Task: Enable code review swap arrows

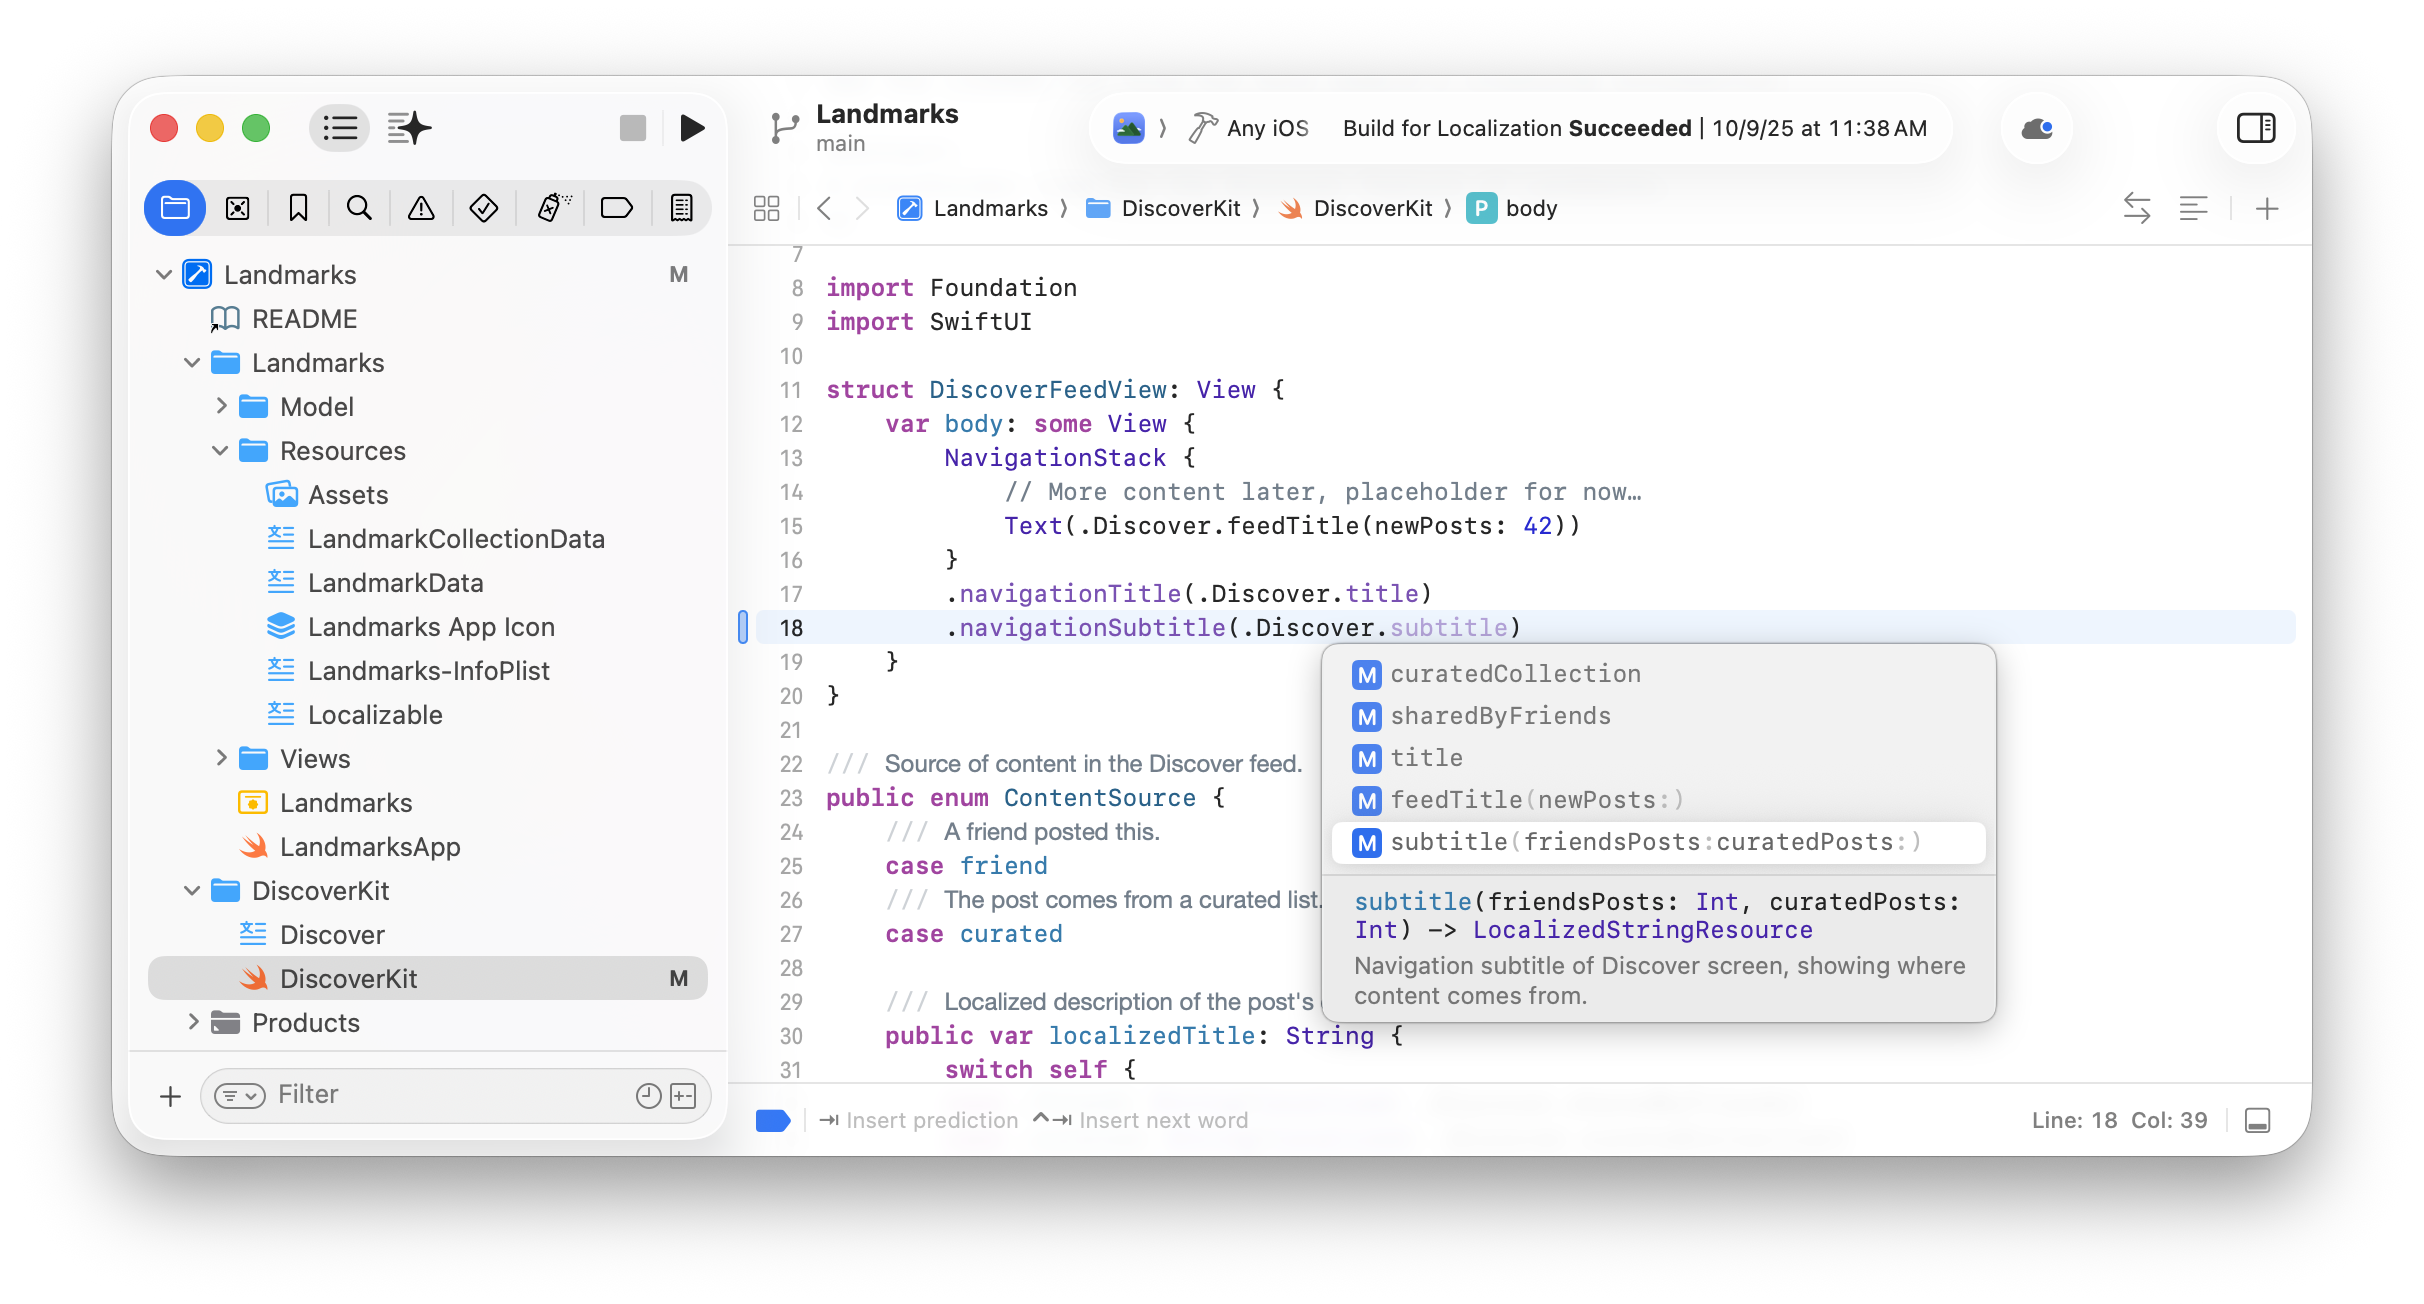Action: tap(2136, 208)
